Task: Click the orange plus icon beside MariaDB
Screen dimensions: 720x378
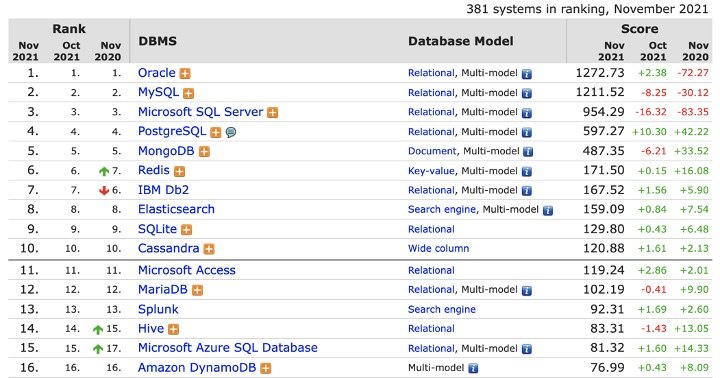Action: [x=197, y=291]
